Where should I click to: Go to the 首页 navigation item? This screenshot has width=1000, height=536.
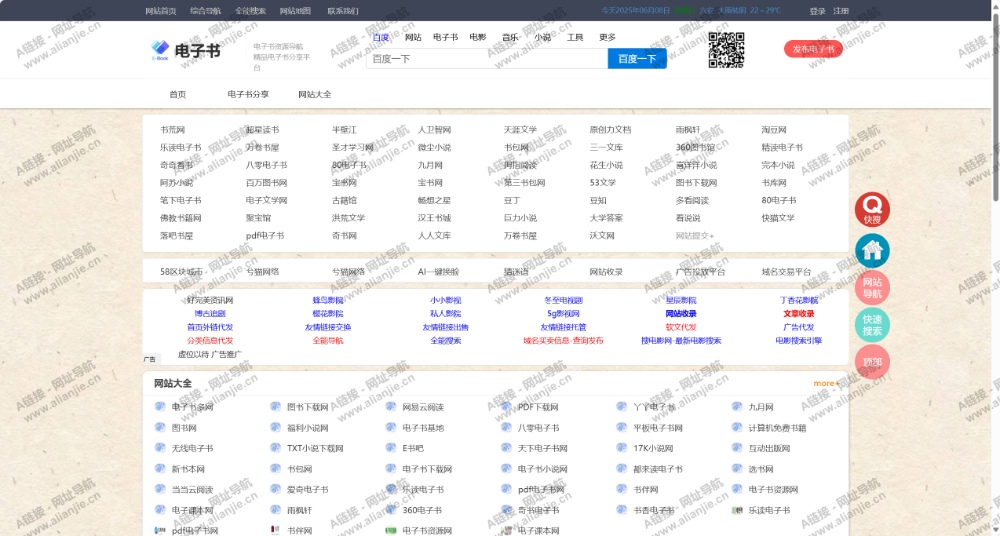[177, 94]
